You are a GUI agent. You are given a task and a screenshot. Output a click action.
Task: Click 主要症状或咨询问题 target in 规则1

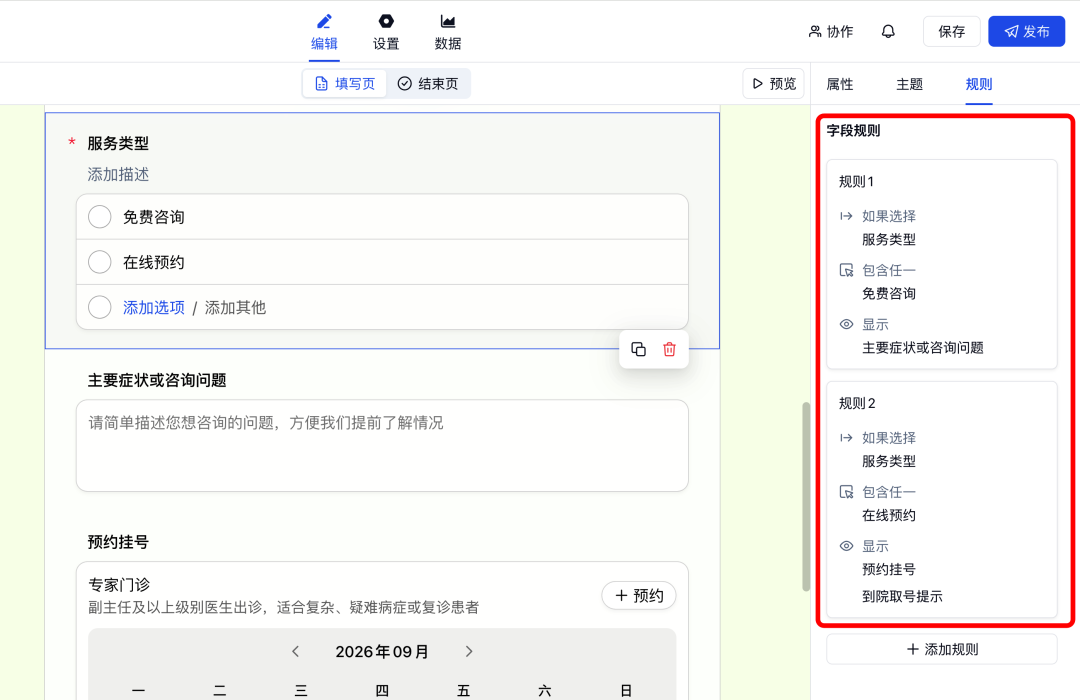pos(922,348)
